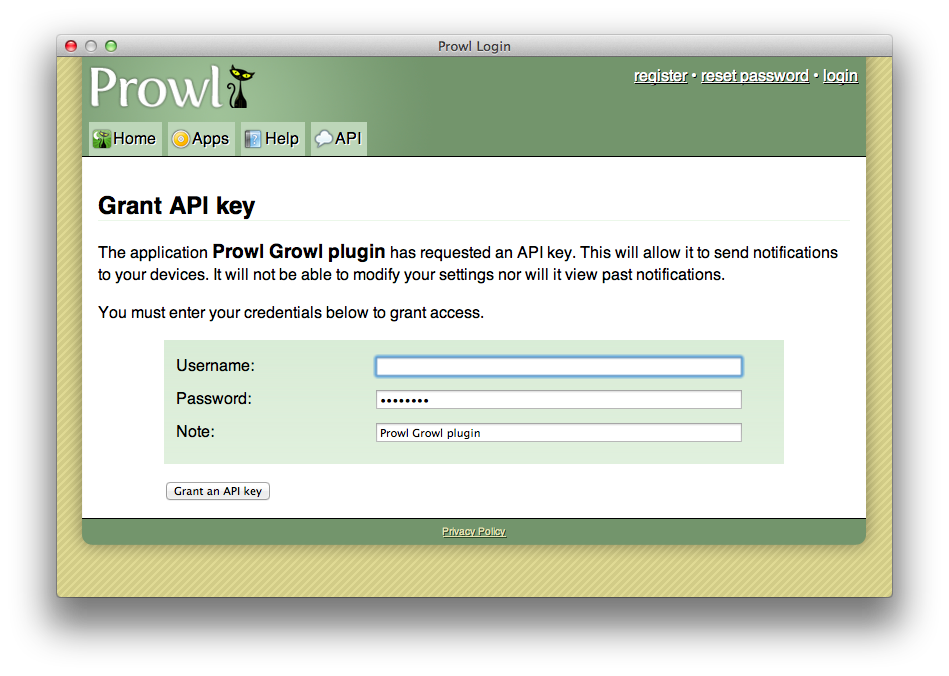Open the Privacy Policy link
Image resolution: width=949 pixels, height=676 pixels.
pyautogui.click(x=474, y=531)
